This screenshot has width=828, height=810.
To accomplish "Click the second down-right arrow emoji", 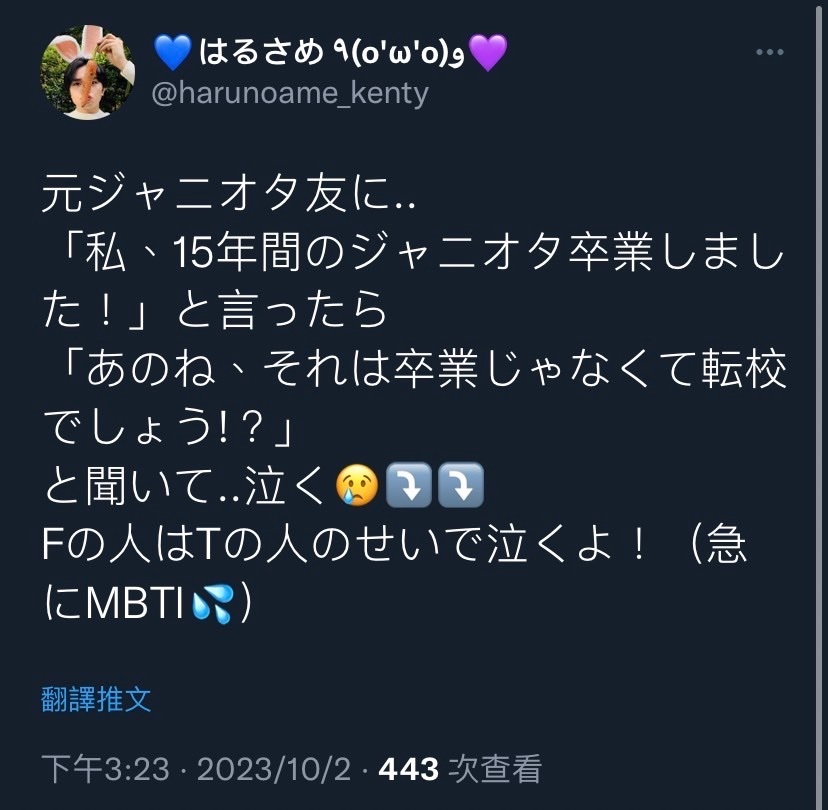I will click(x=460, y=485).
